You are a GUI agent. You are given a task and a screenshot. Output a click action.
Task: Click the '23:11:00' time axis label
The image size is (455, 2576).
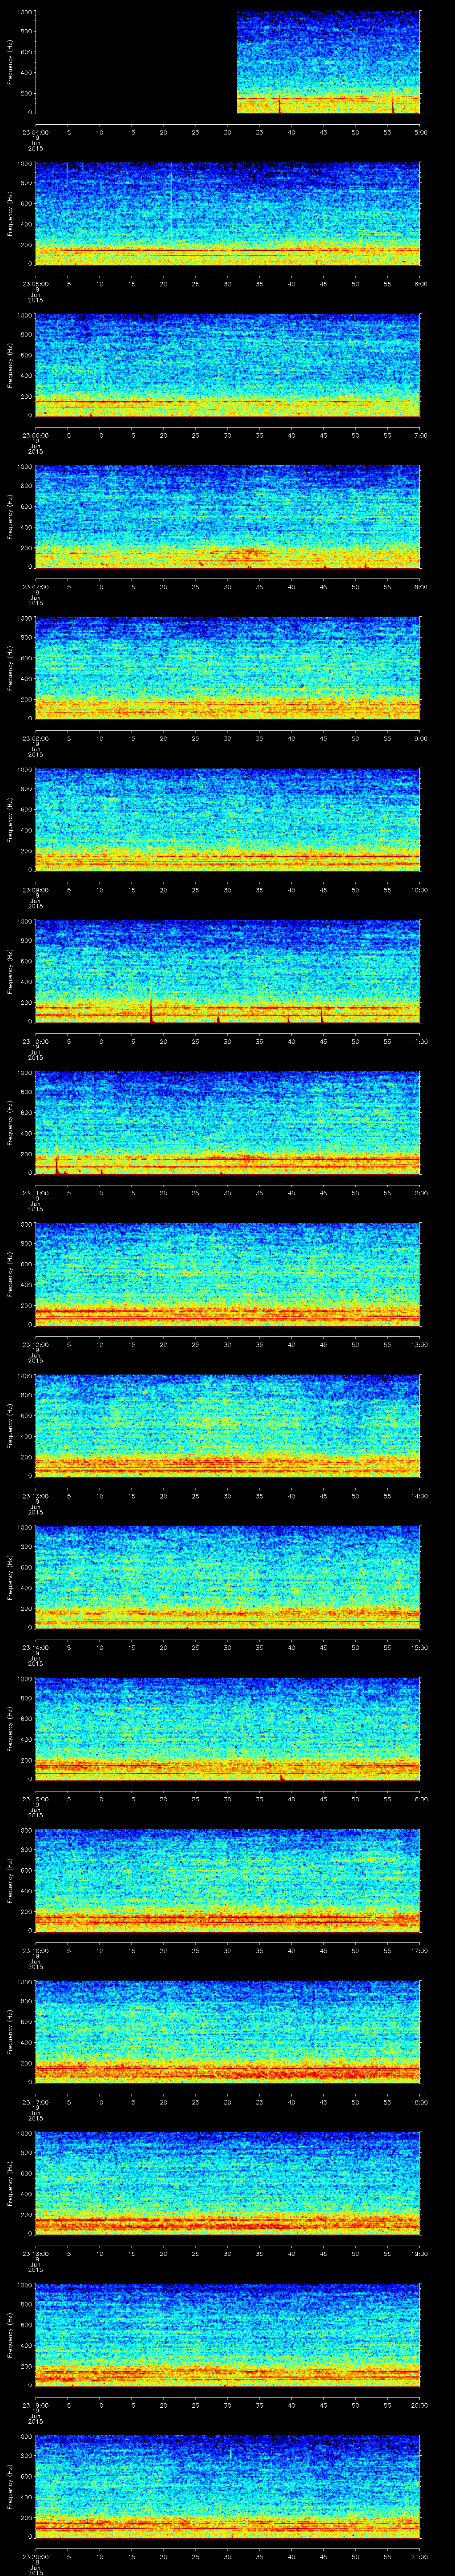tap(35, 1193)
